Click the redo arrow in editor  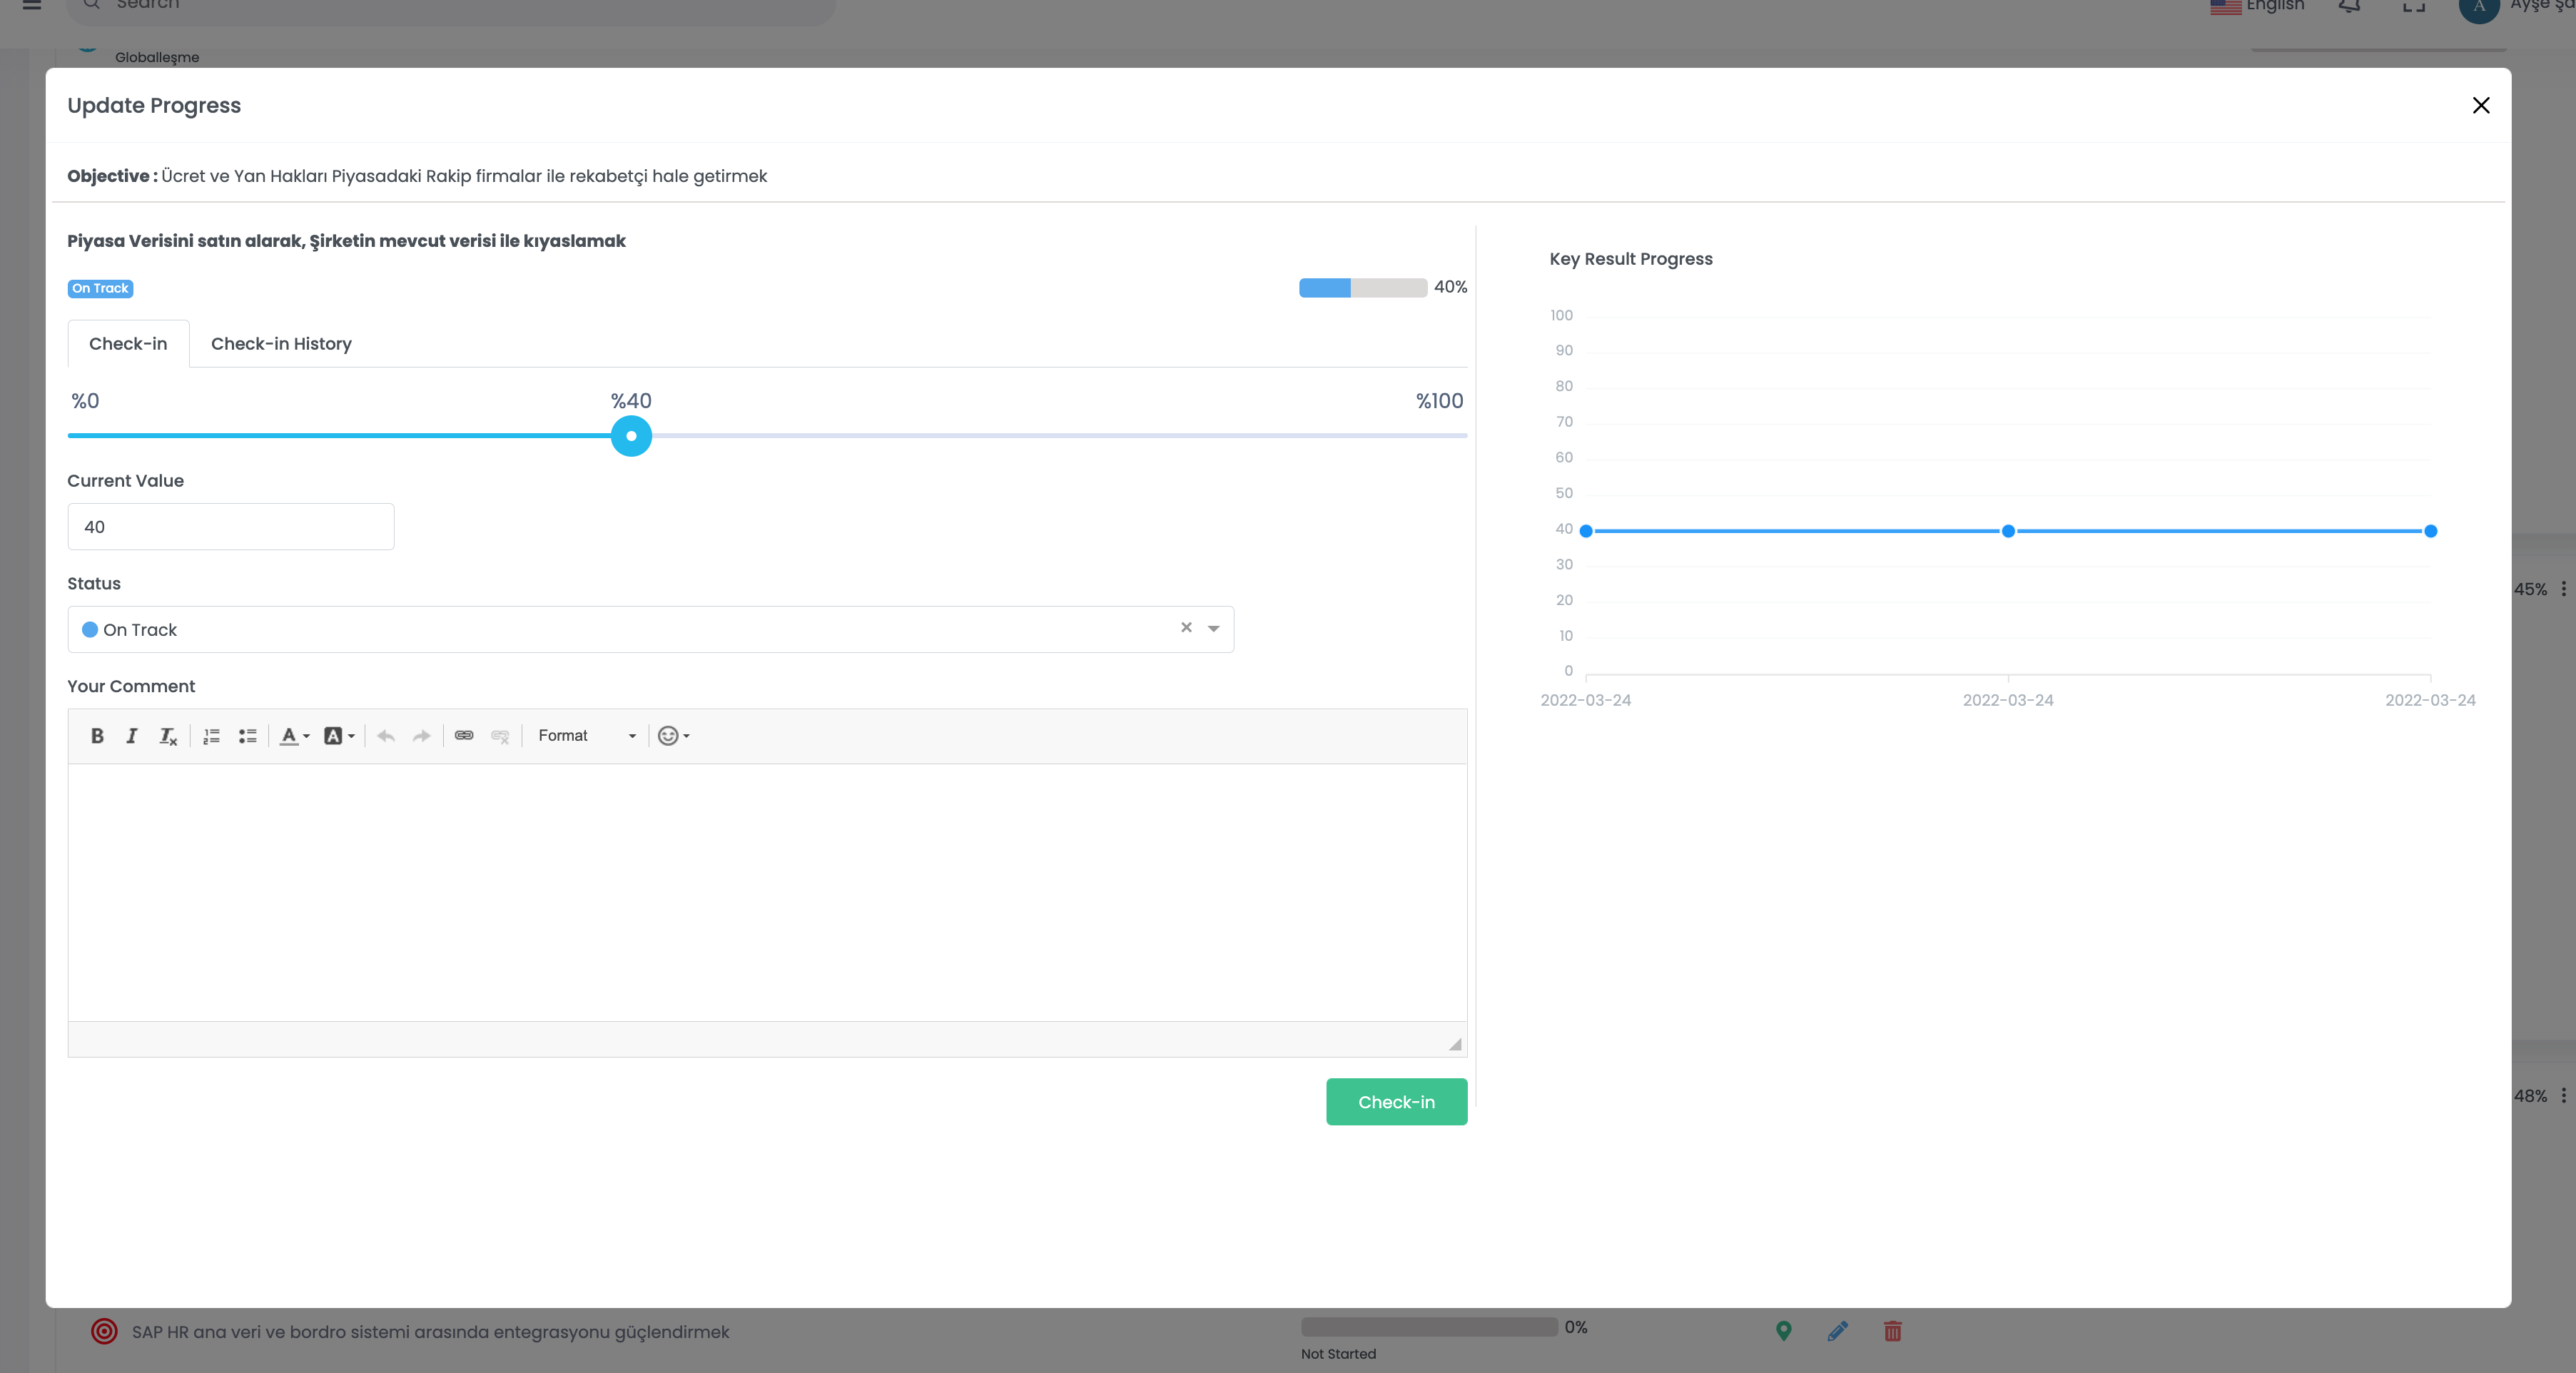pyautogui.click(x=421, y=736)
